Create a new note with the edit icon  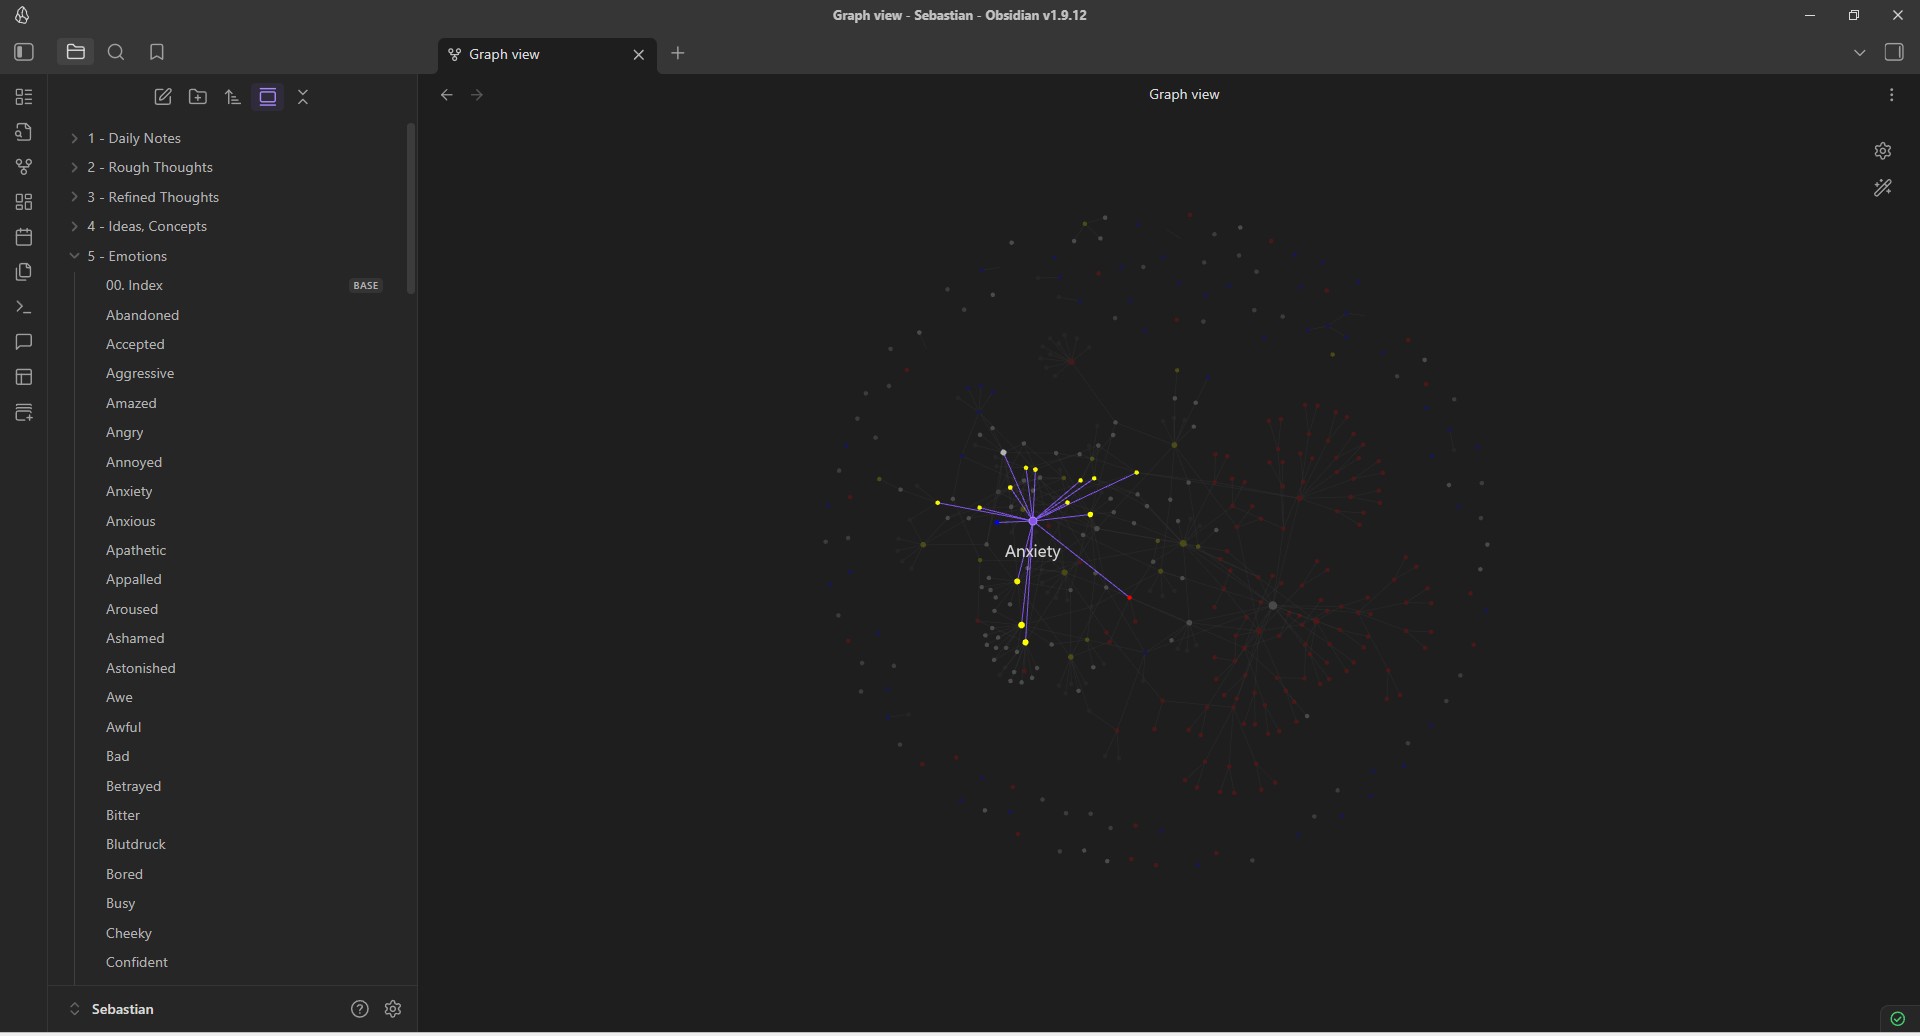coord(162,96)
